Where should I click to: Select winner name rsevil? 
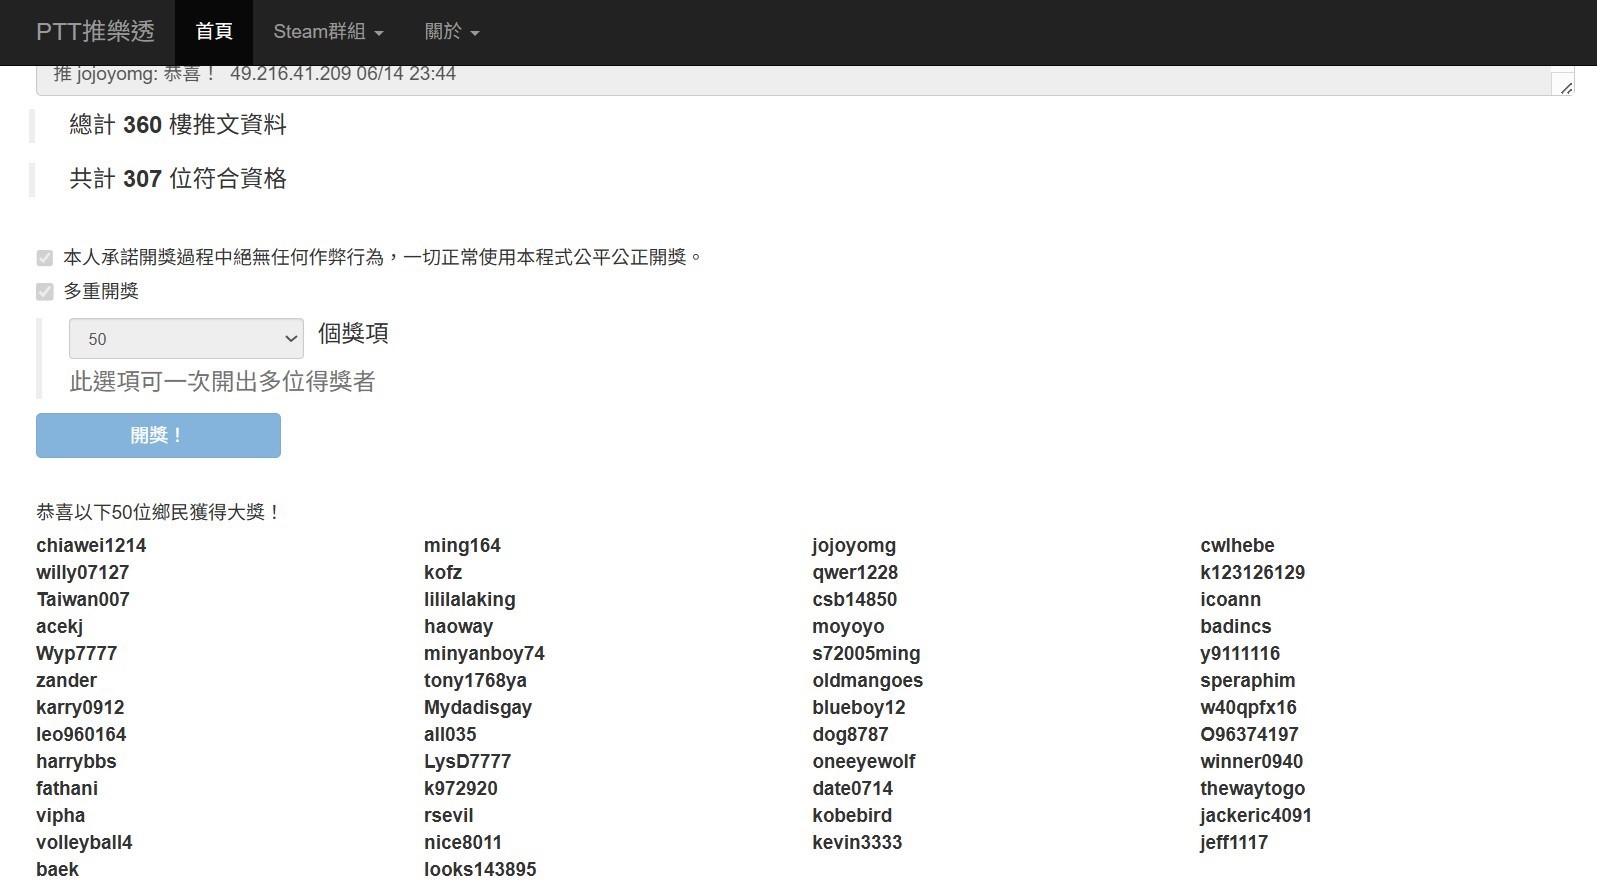[449, 816]
